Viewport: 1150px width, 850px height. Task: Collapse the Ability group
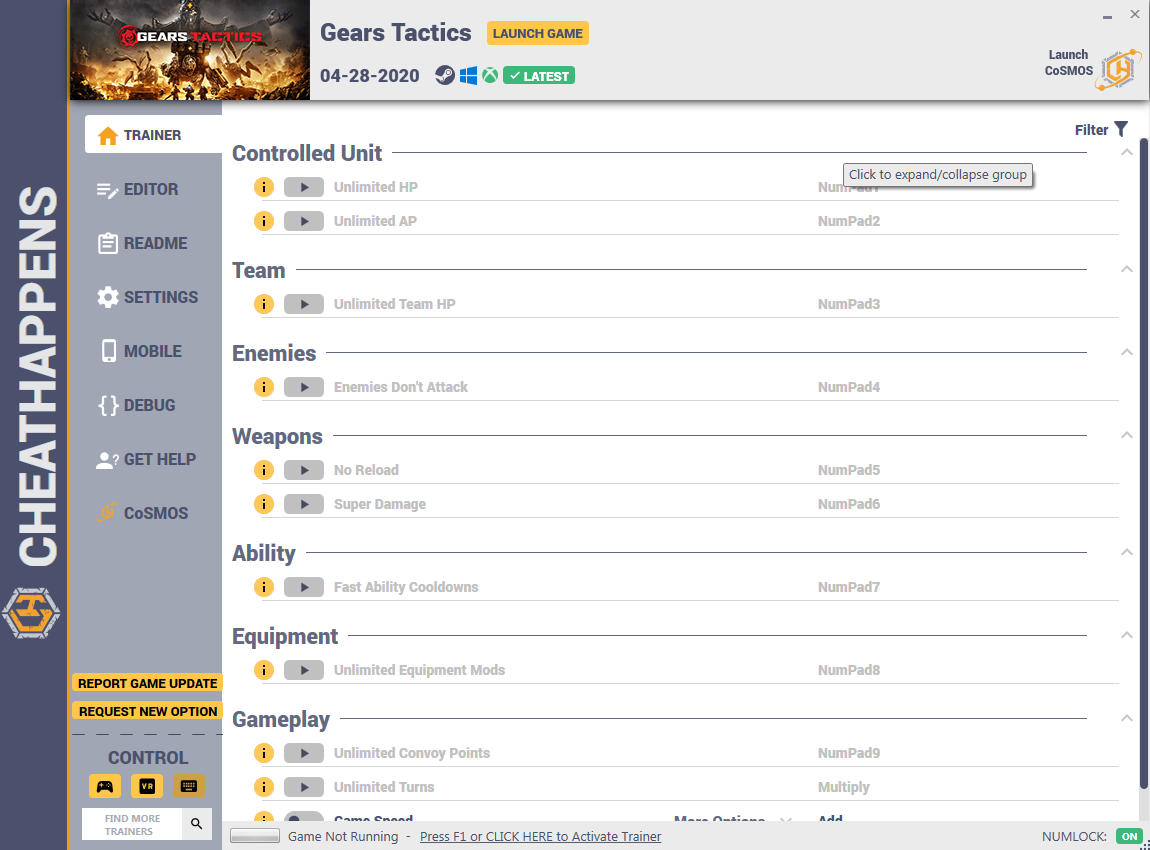[x=1127, y=552]
